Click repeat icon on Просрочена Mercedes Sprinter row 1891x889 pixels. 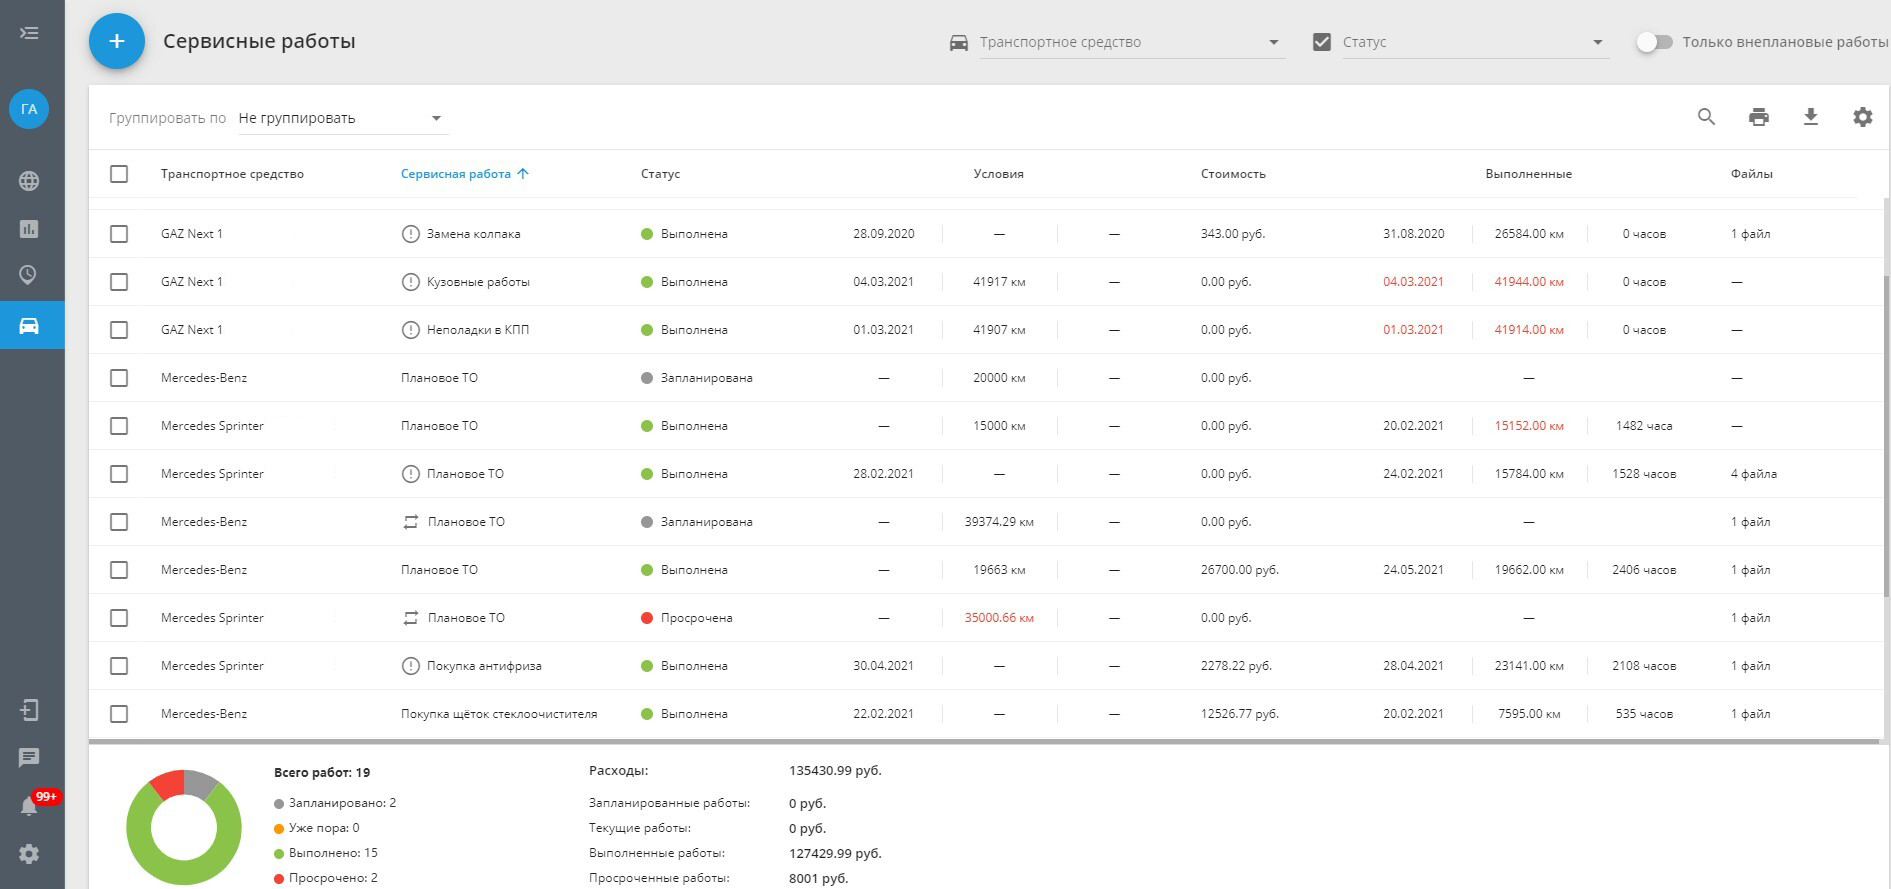point(411,618)
